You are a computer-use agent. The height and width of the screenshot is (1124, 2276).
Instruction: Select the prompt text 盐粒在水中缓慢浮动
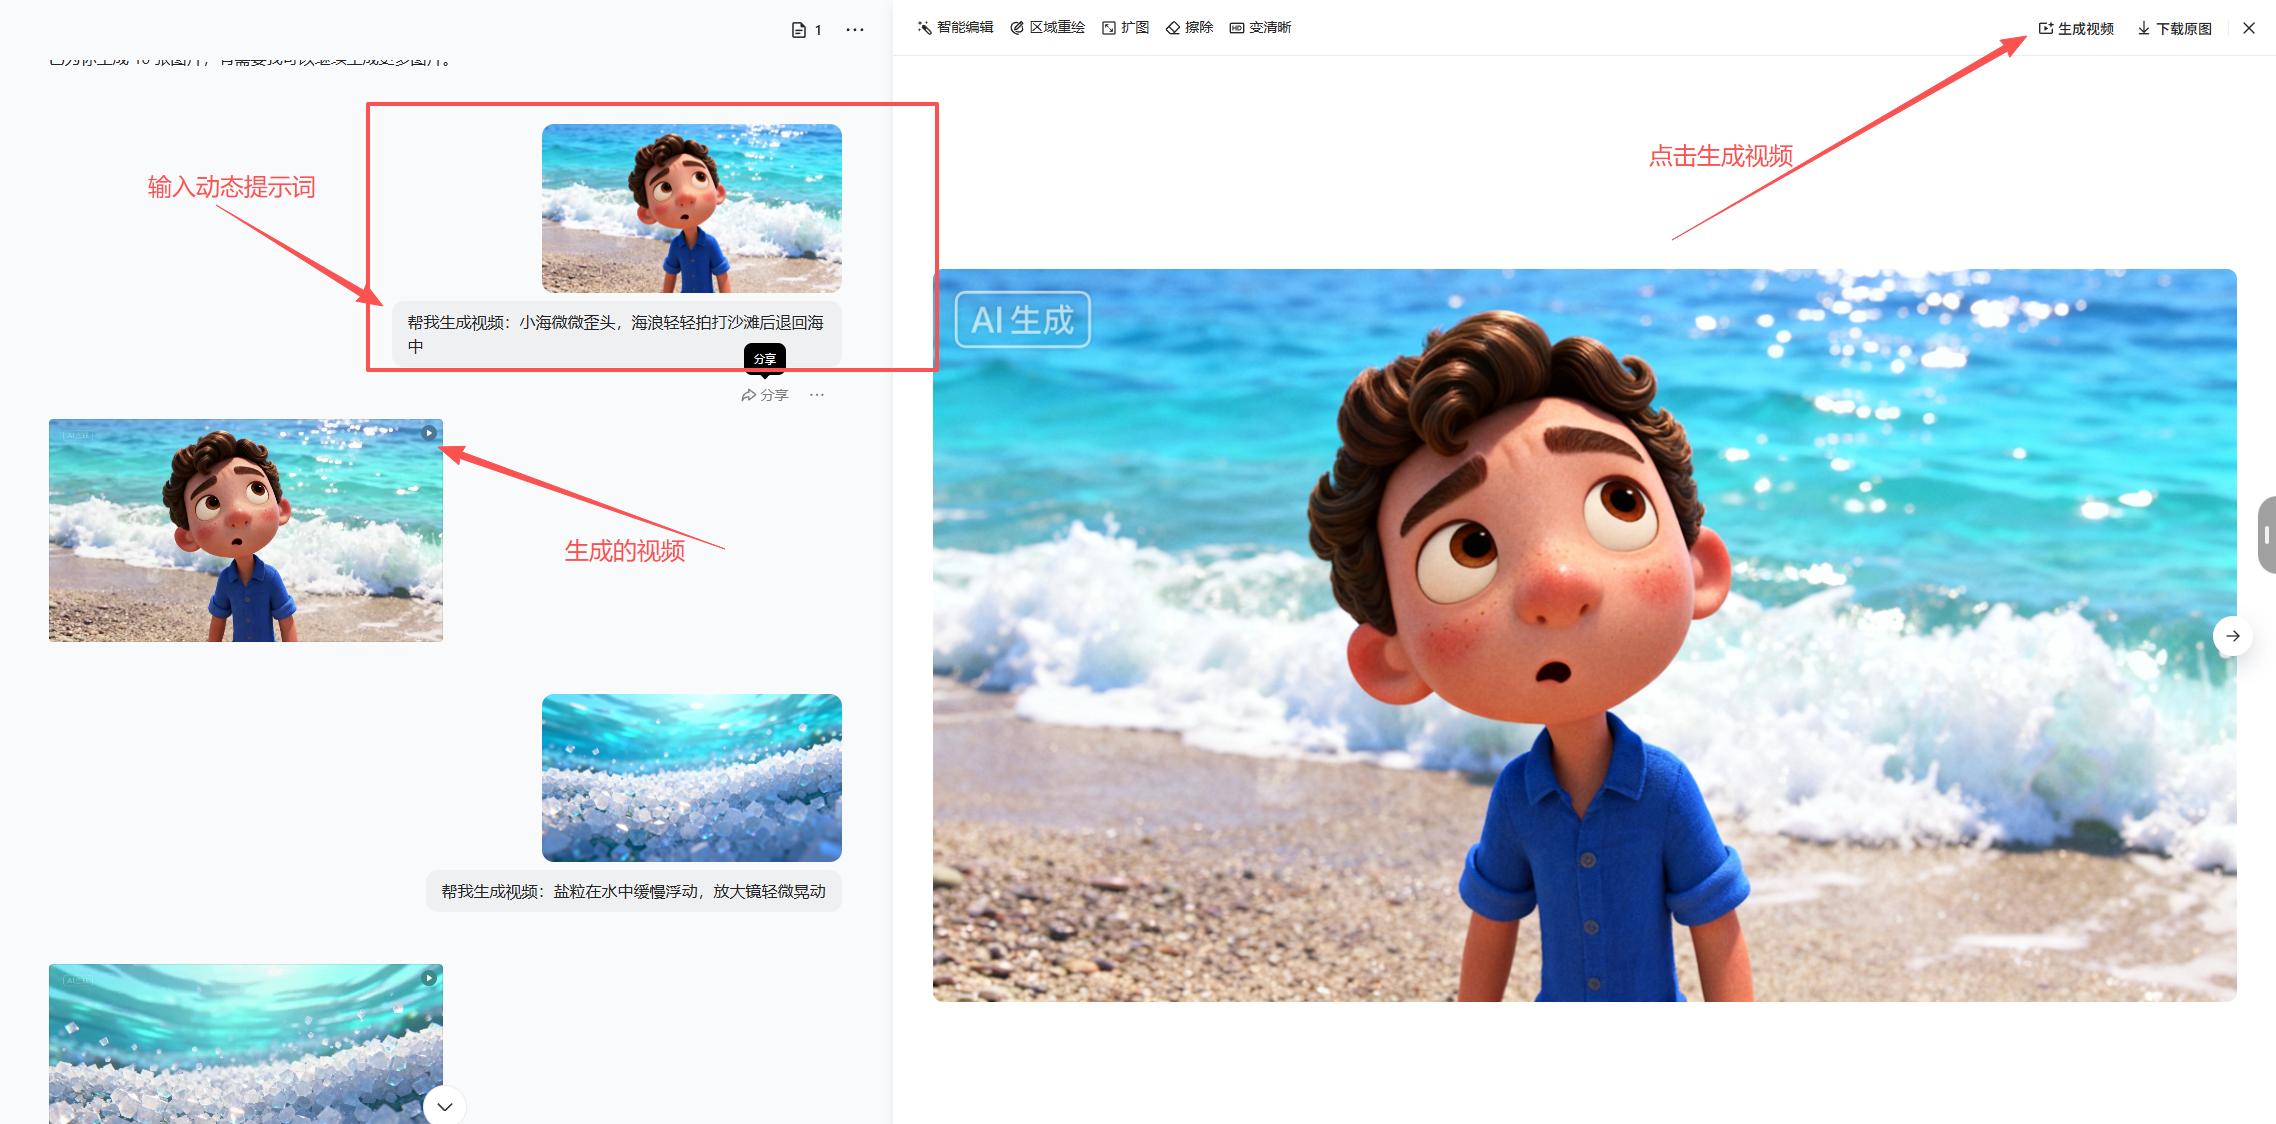pos(626,892)
